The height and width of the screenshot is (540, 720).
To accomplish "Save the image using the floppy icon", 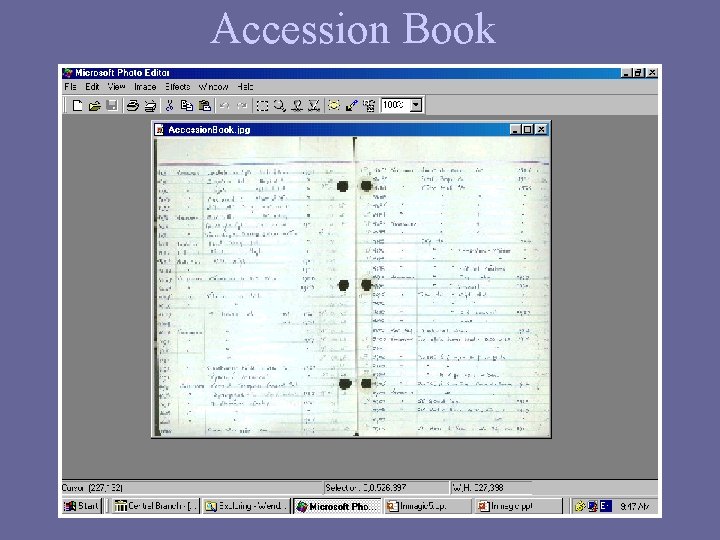I will point(112,106).
